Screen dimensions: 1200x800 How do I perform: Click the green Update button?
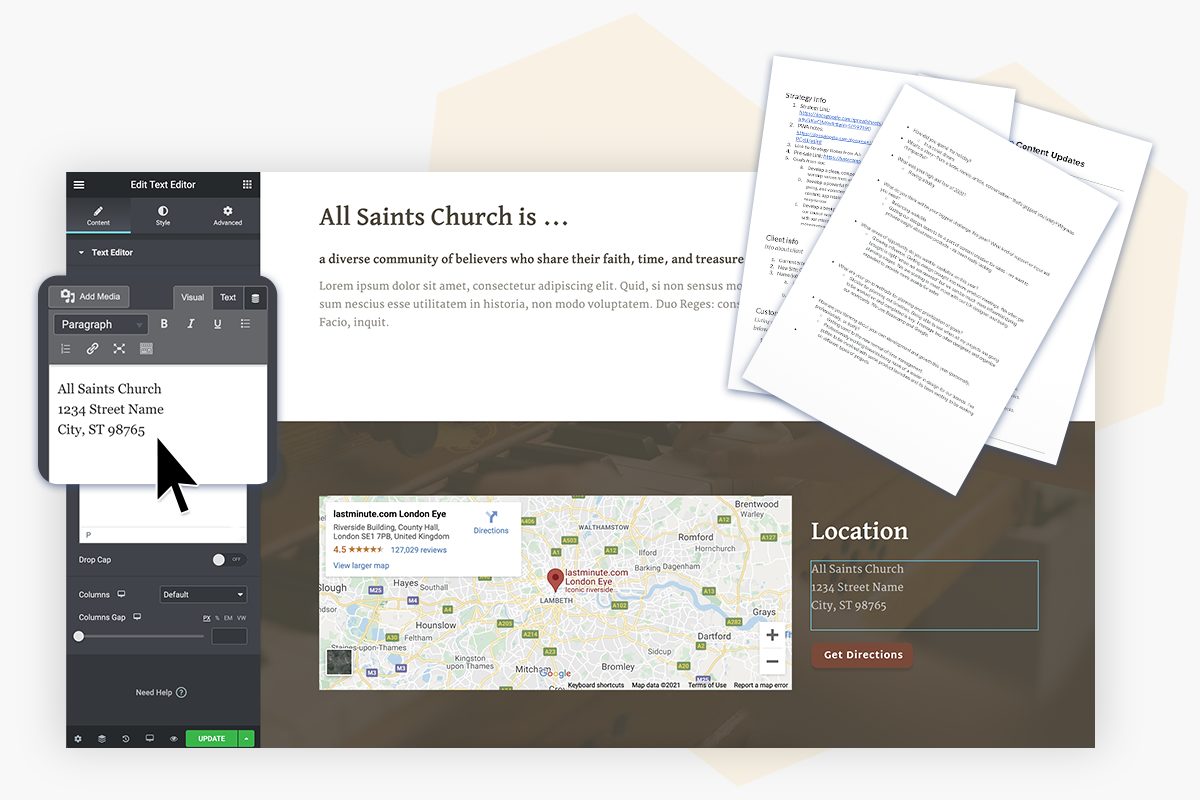[x=211, y=739]
